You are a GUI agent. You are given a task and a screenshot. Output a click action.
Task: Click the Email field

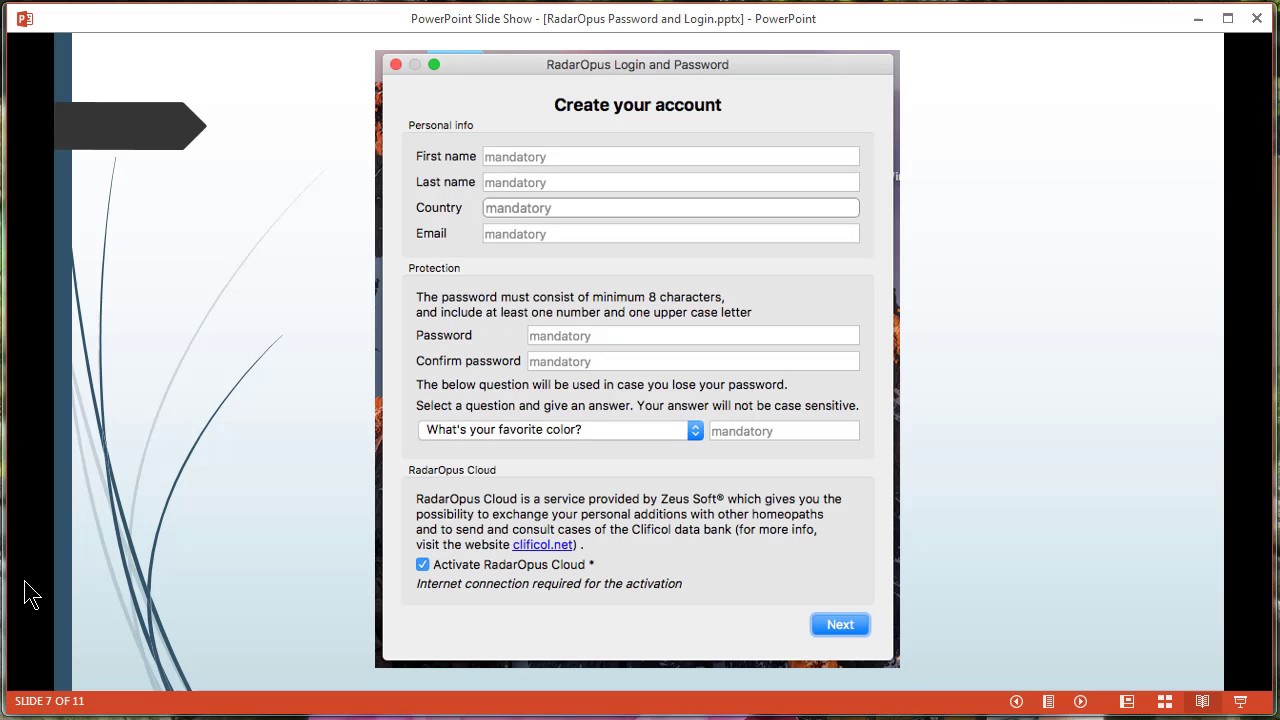(x=671, y=234)
